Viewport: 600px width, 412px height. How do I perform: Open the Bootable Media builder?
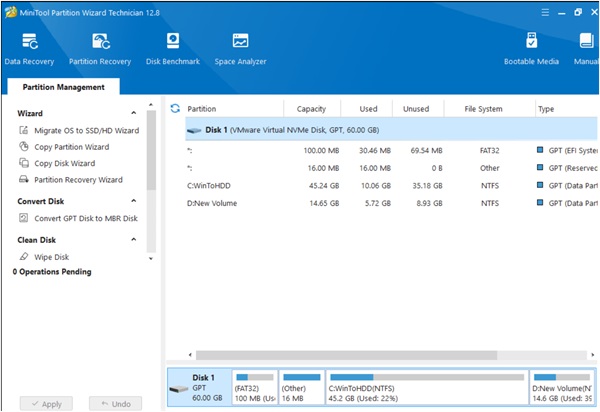(x=531, y=49)
